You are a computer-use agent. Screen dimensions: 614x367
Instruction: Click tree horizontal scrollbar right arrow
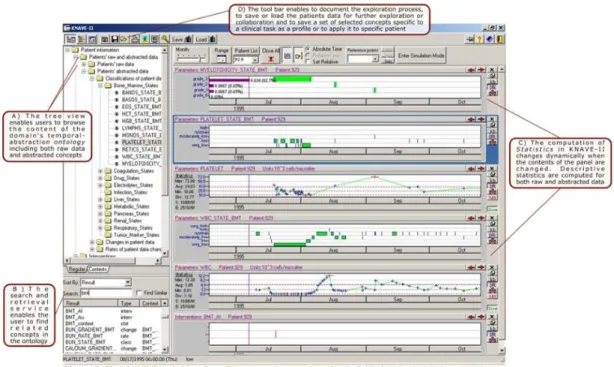(158, 260)
